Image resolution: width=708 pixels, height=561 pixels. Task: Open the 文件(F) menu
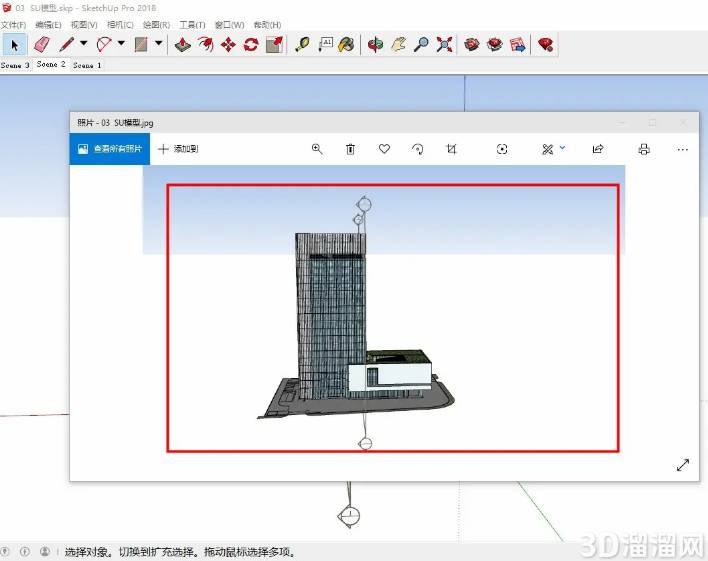pos(14,25)
